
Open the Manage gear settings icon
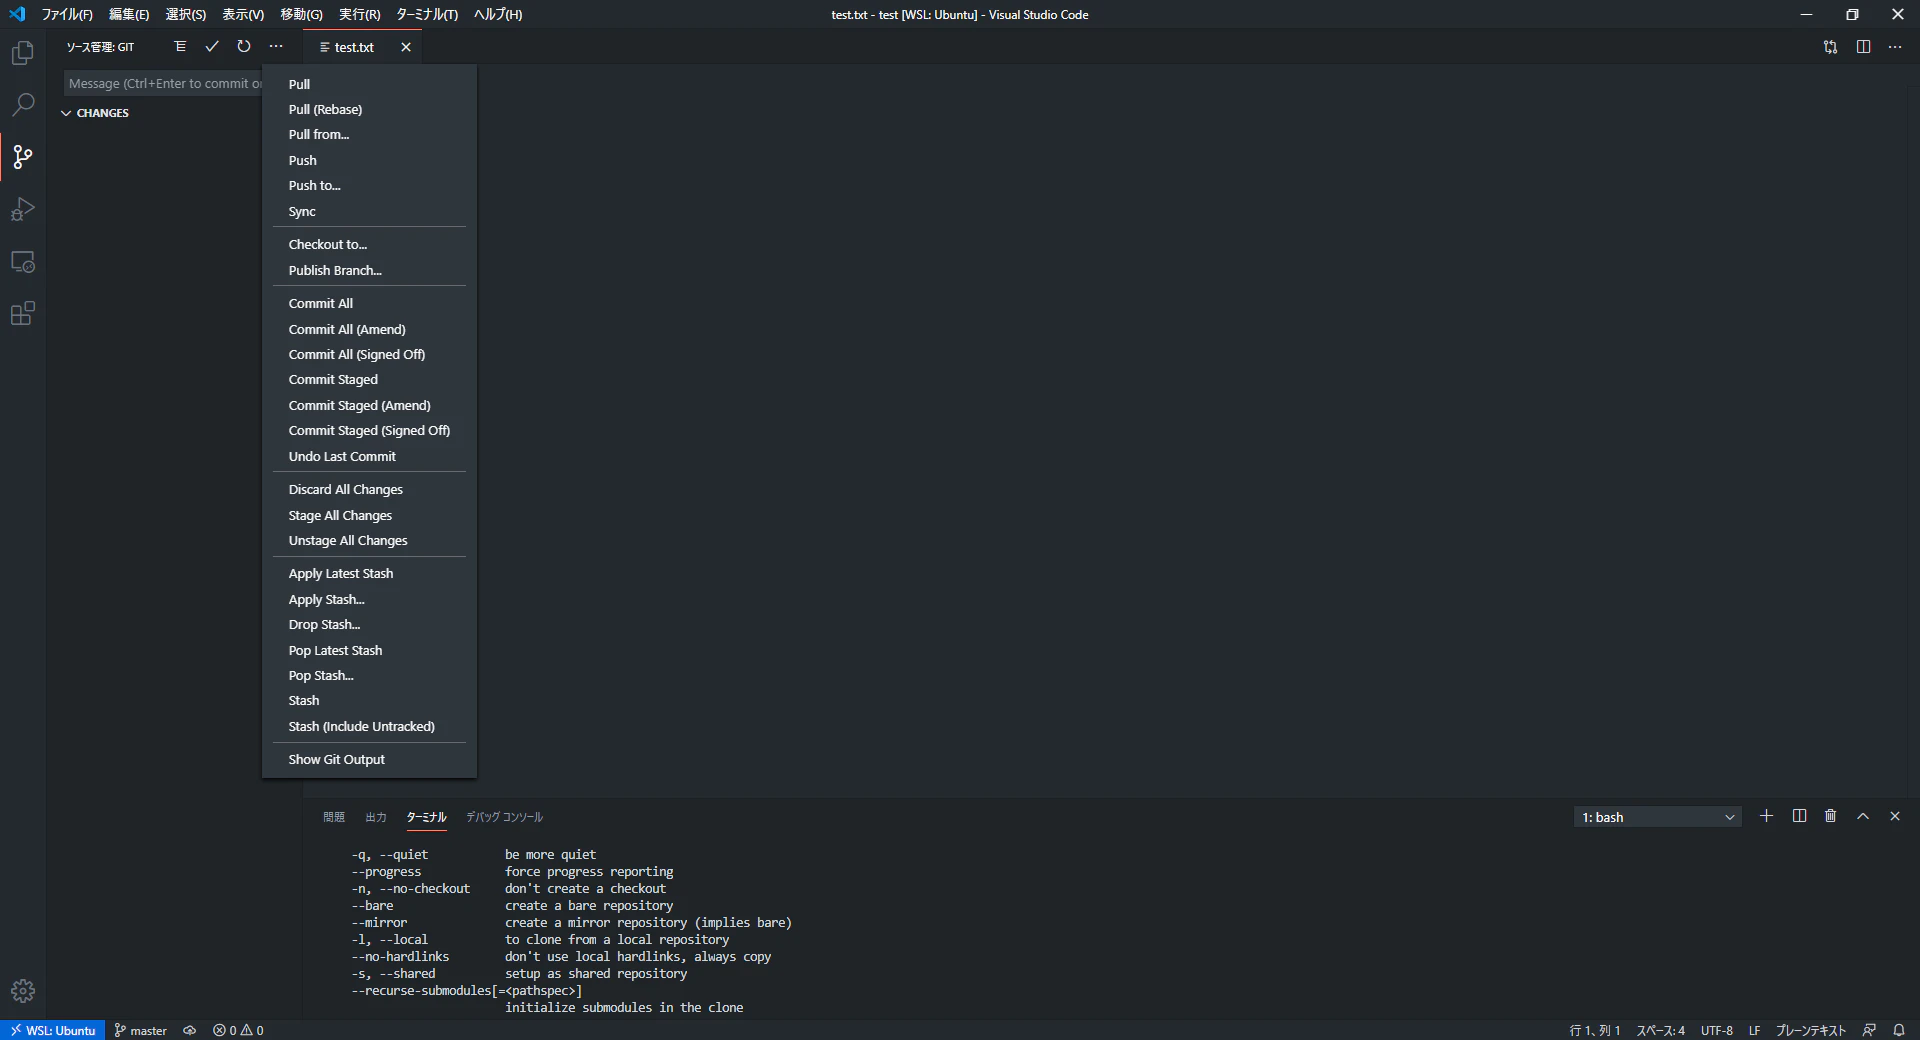tap(22, 991)
